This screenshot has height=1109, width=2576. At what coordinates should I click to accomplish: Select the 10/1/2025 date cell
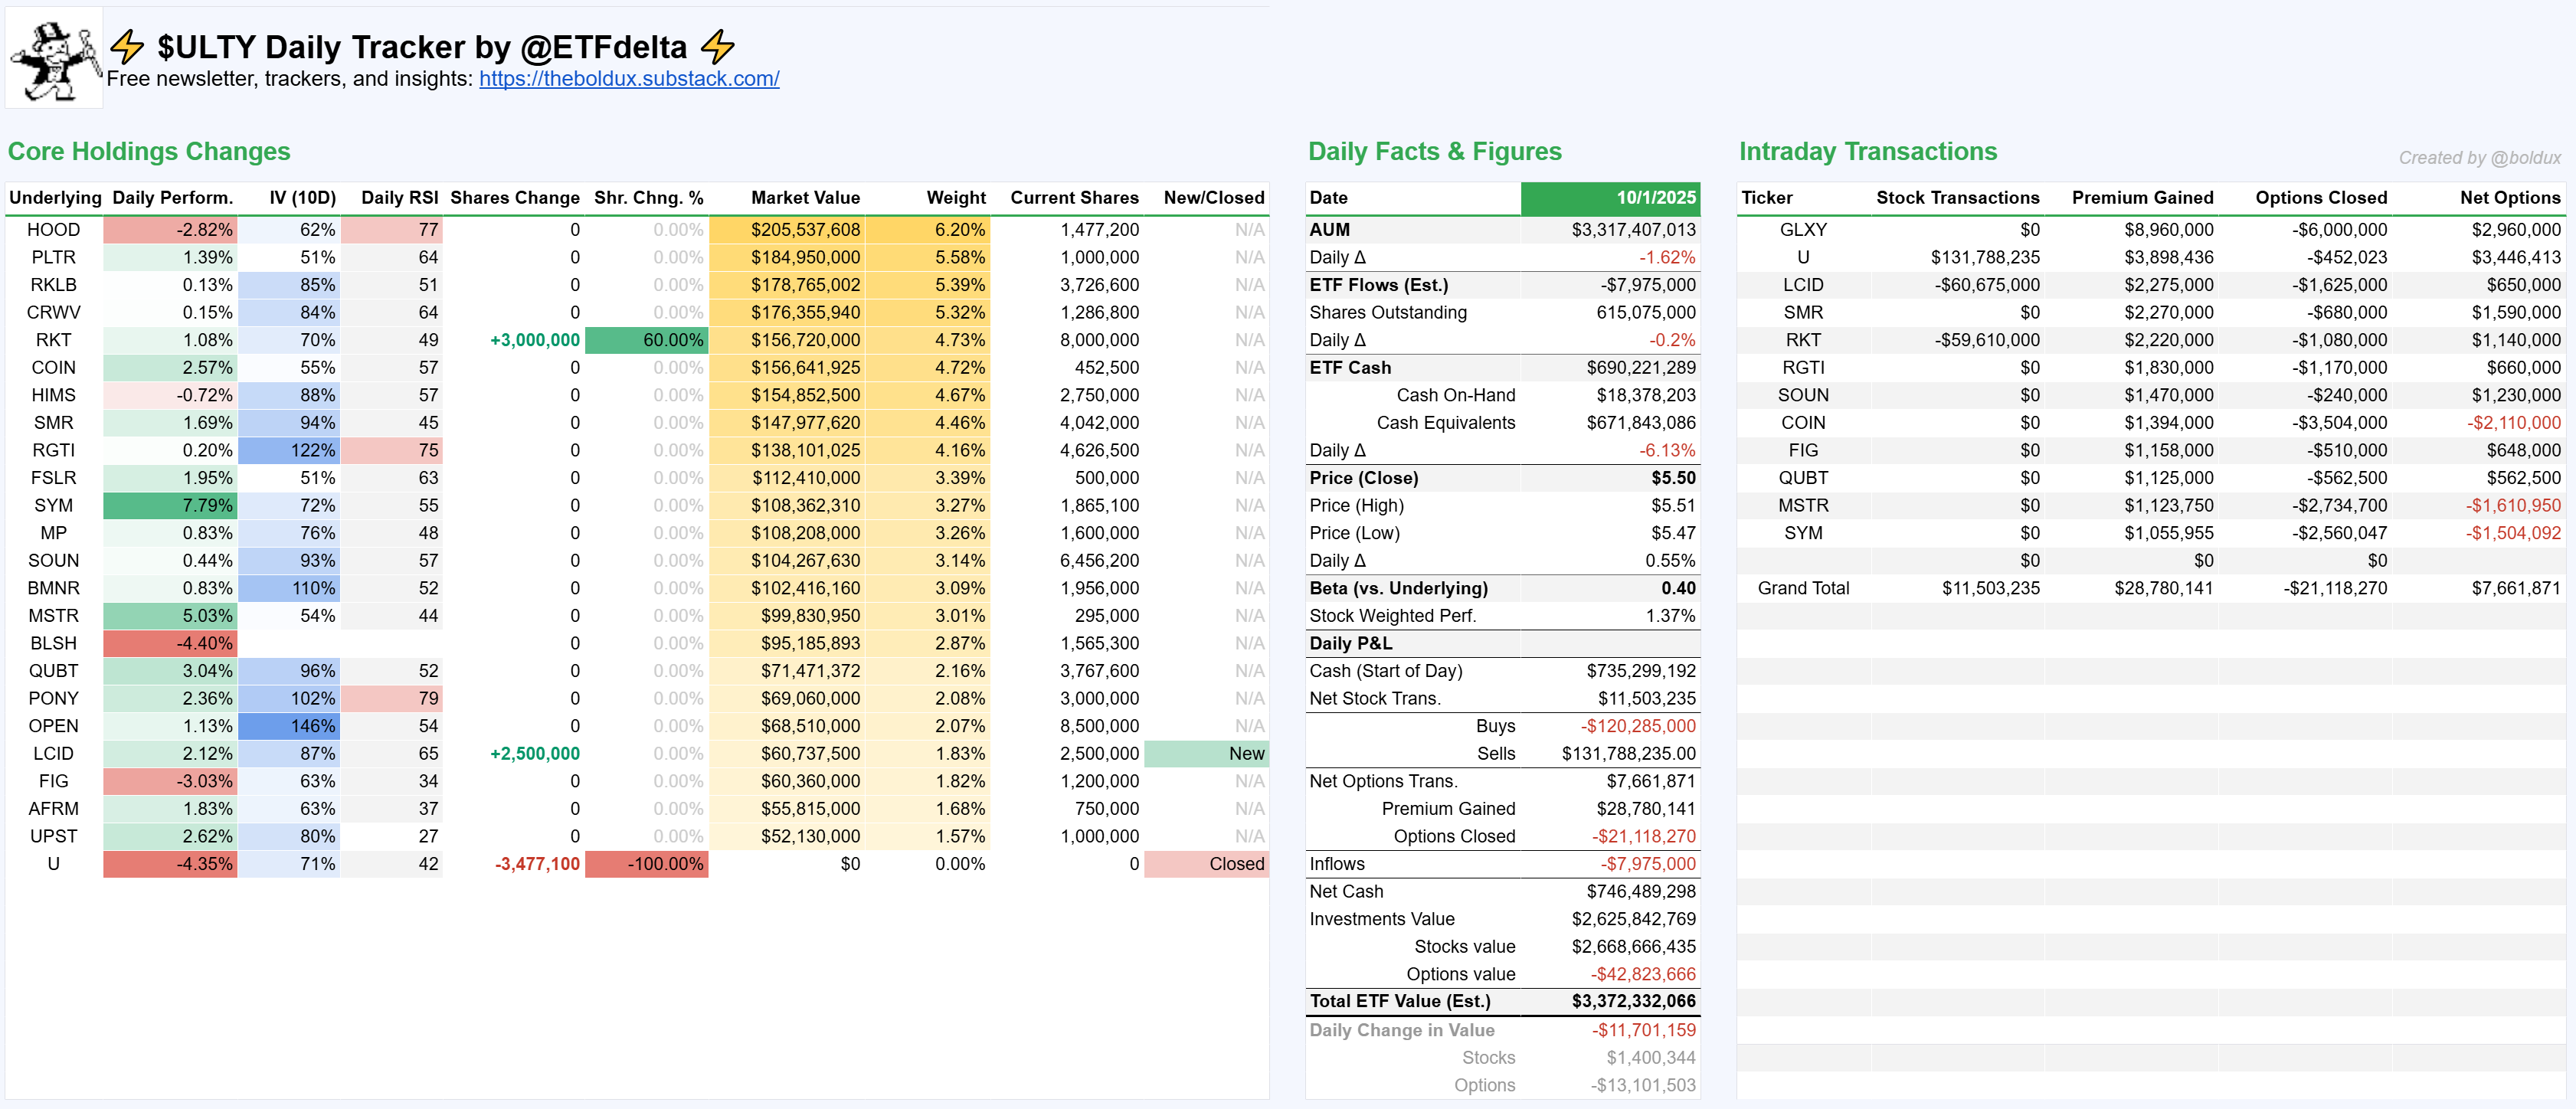pyautogui.click(x=1610, y=198)
